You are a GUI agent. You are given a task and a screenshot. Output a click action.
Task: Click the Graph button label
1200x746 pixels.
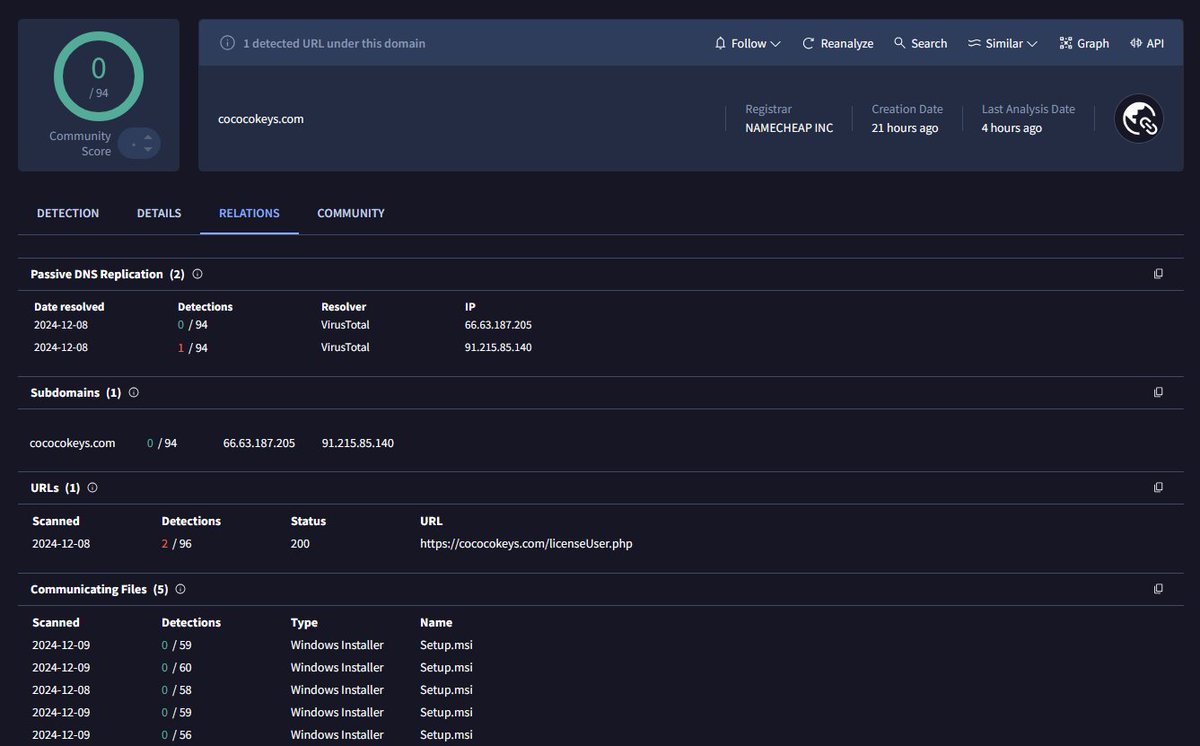pyautogui.click(x=1093, y=44)
